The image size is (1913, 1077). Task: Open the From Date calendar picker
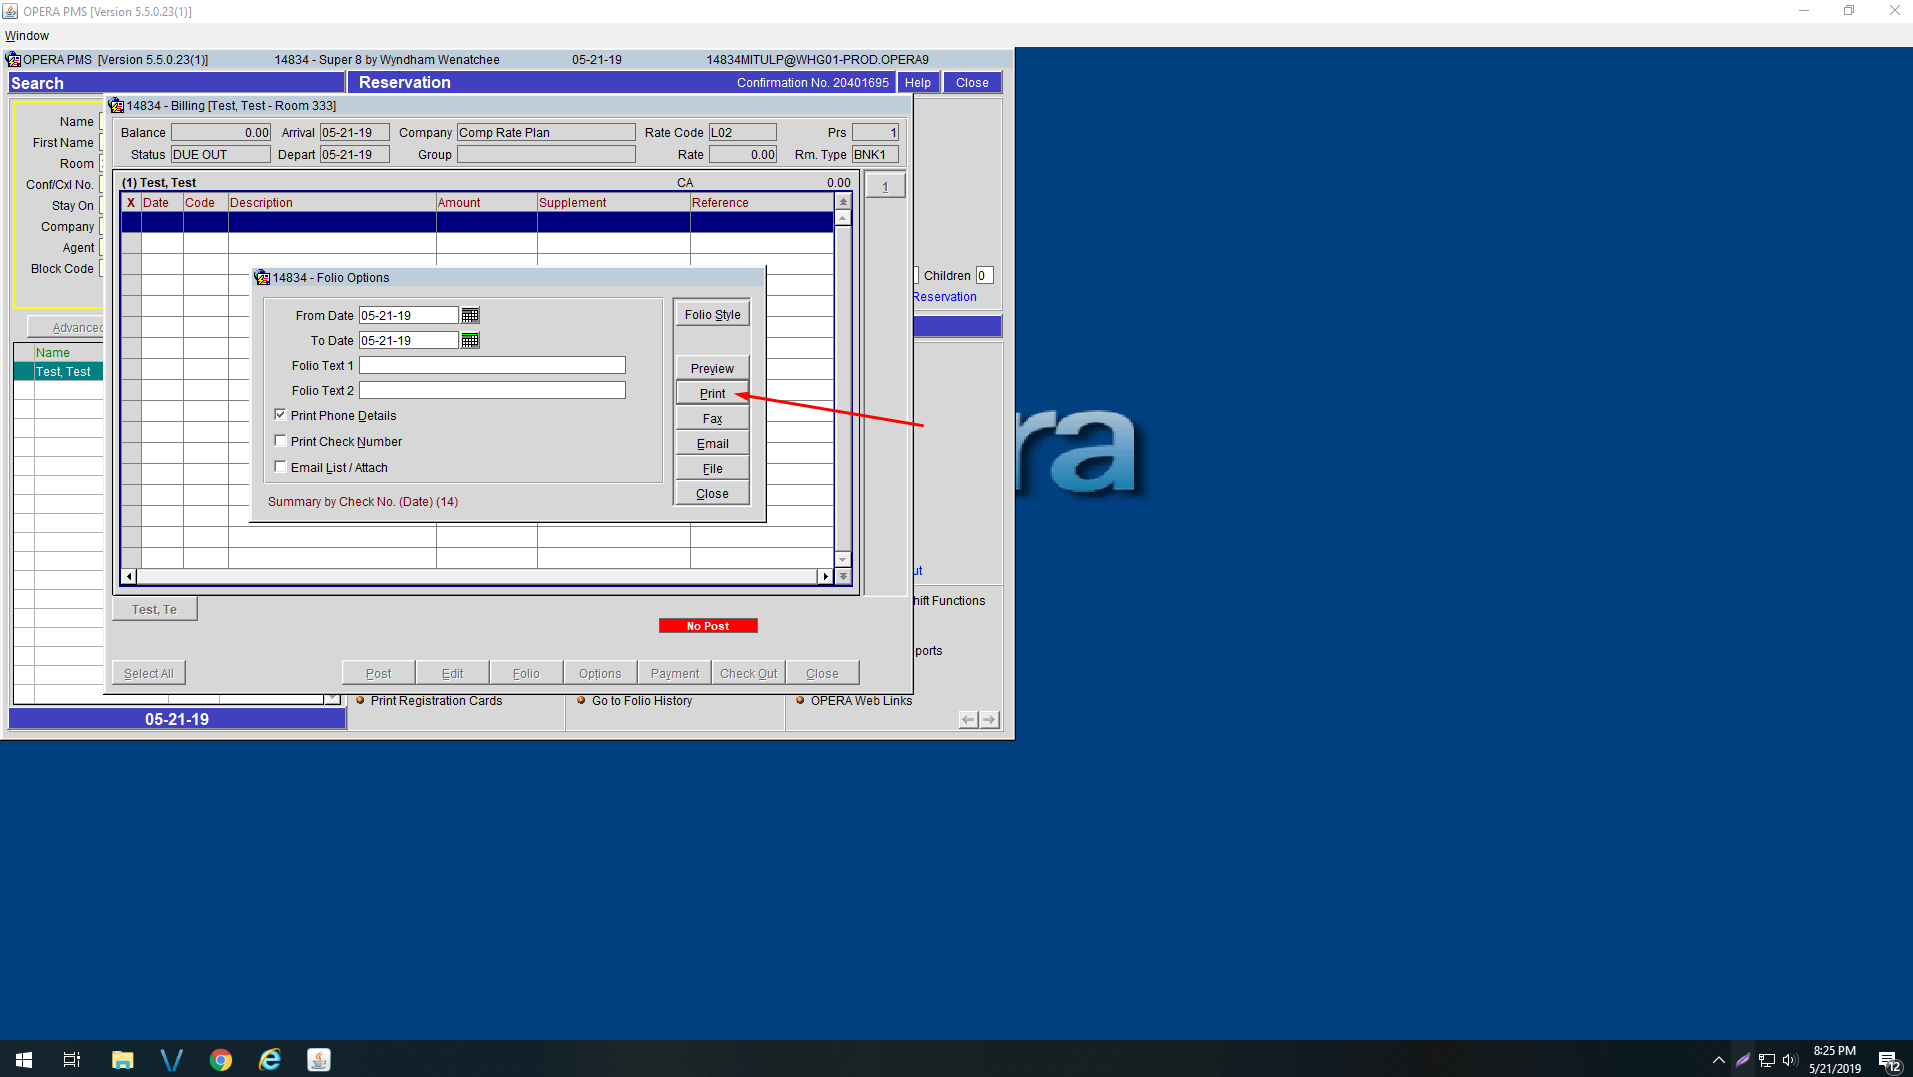tap(470, 314)
